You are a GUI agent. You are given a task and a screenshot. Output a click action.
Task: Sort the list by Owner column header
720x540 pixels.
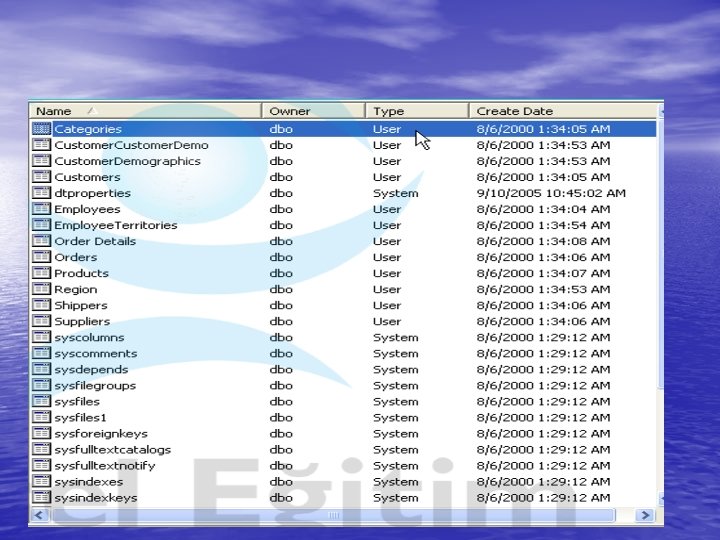click(314, 111)
